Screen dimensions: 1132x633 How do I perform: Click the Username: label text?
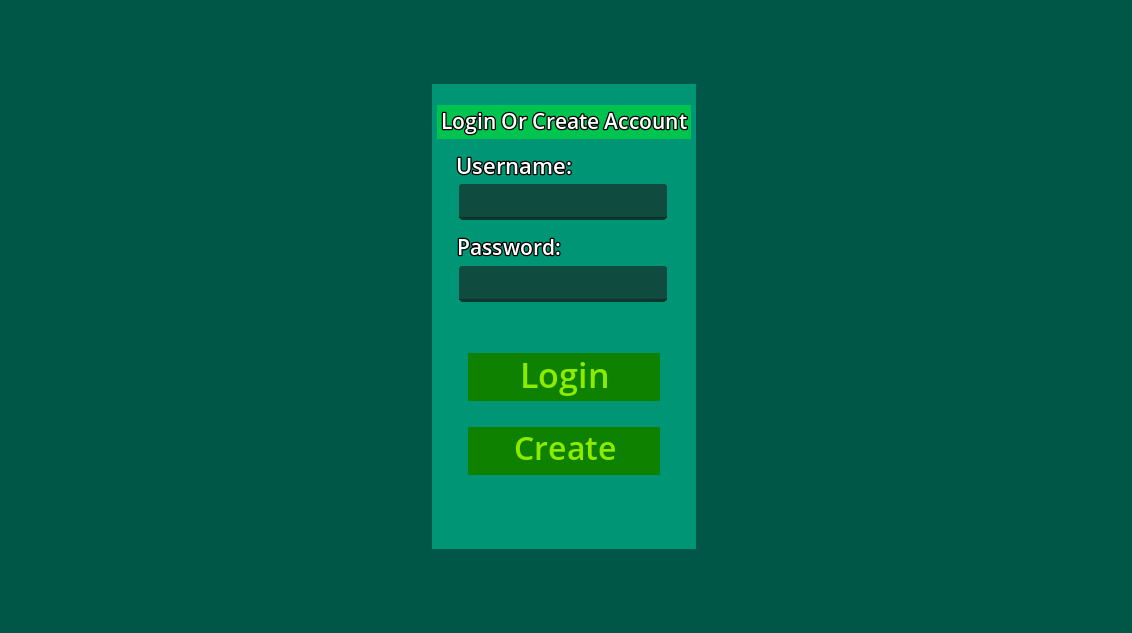click(x=514, y=167)
